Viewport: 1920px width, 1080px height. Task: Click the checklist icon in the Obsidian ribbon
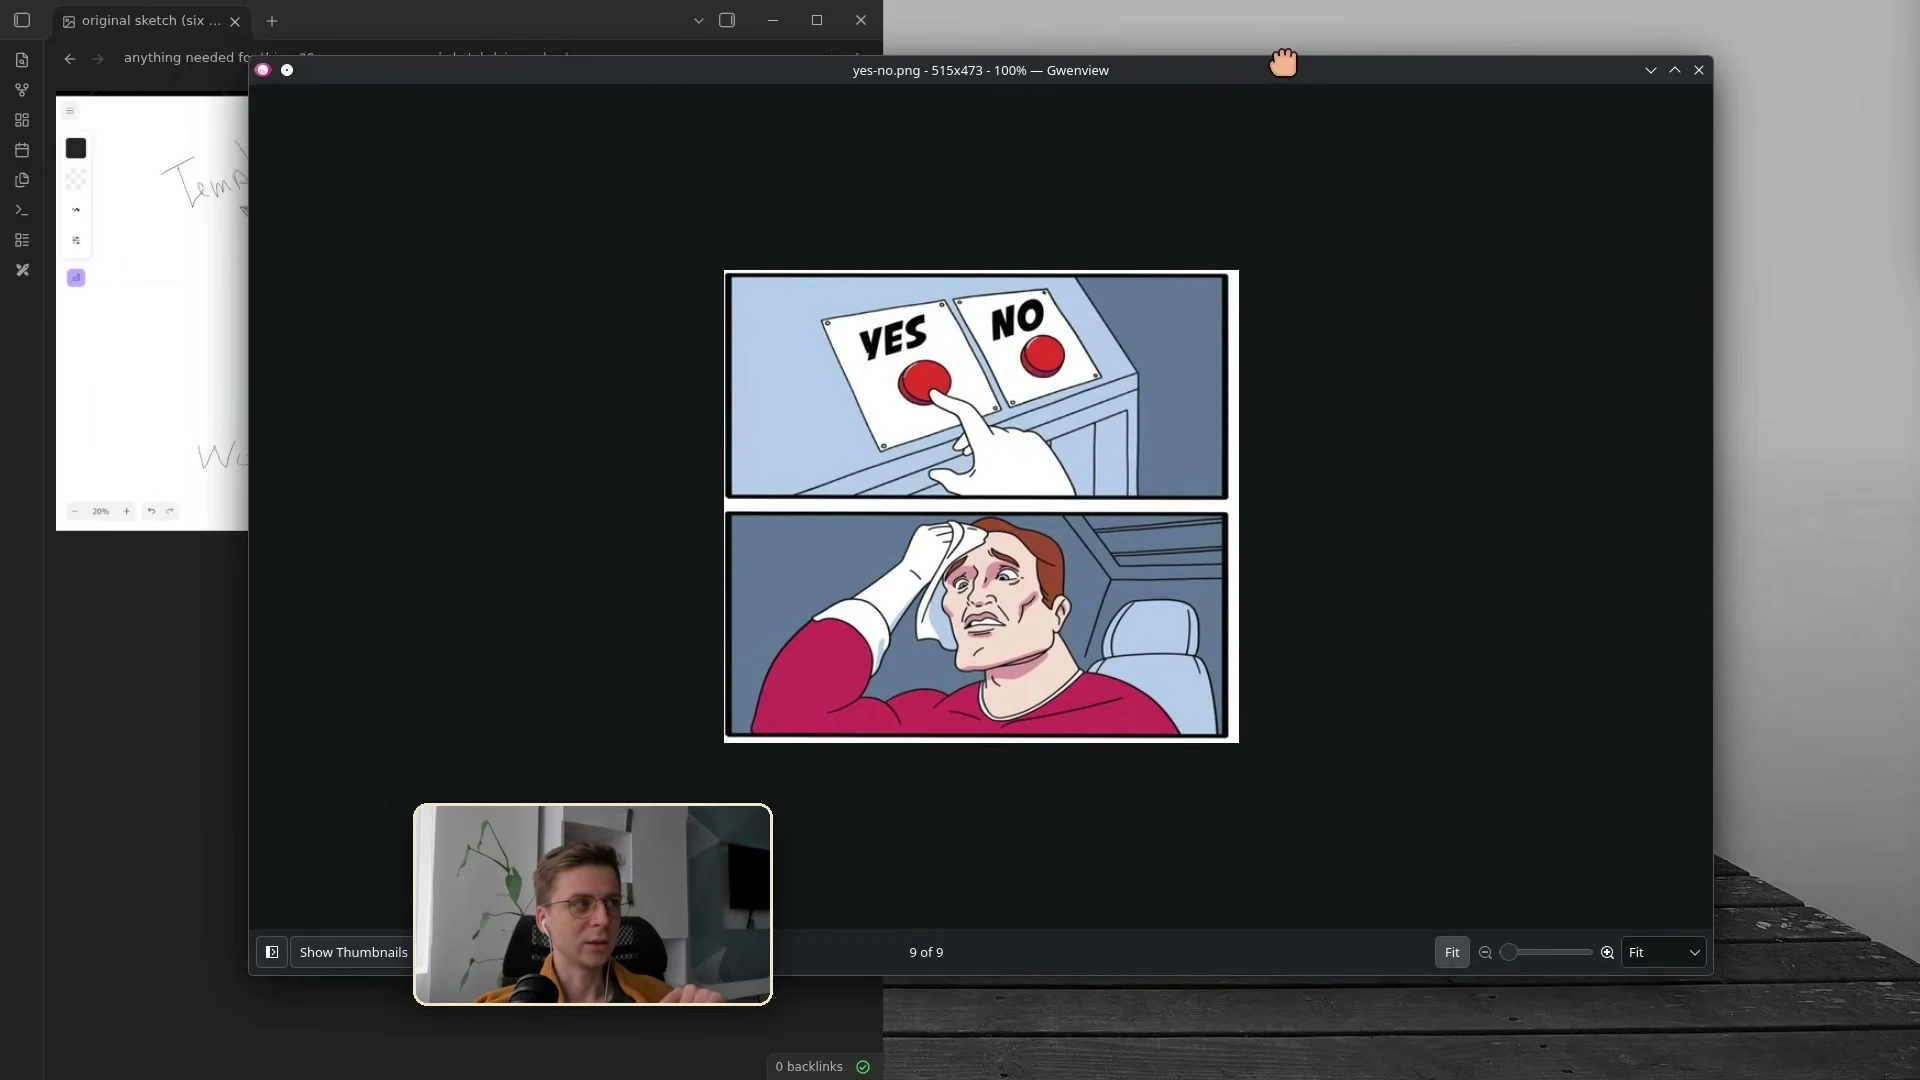22,240
